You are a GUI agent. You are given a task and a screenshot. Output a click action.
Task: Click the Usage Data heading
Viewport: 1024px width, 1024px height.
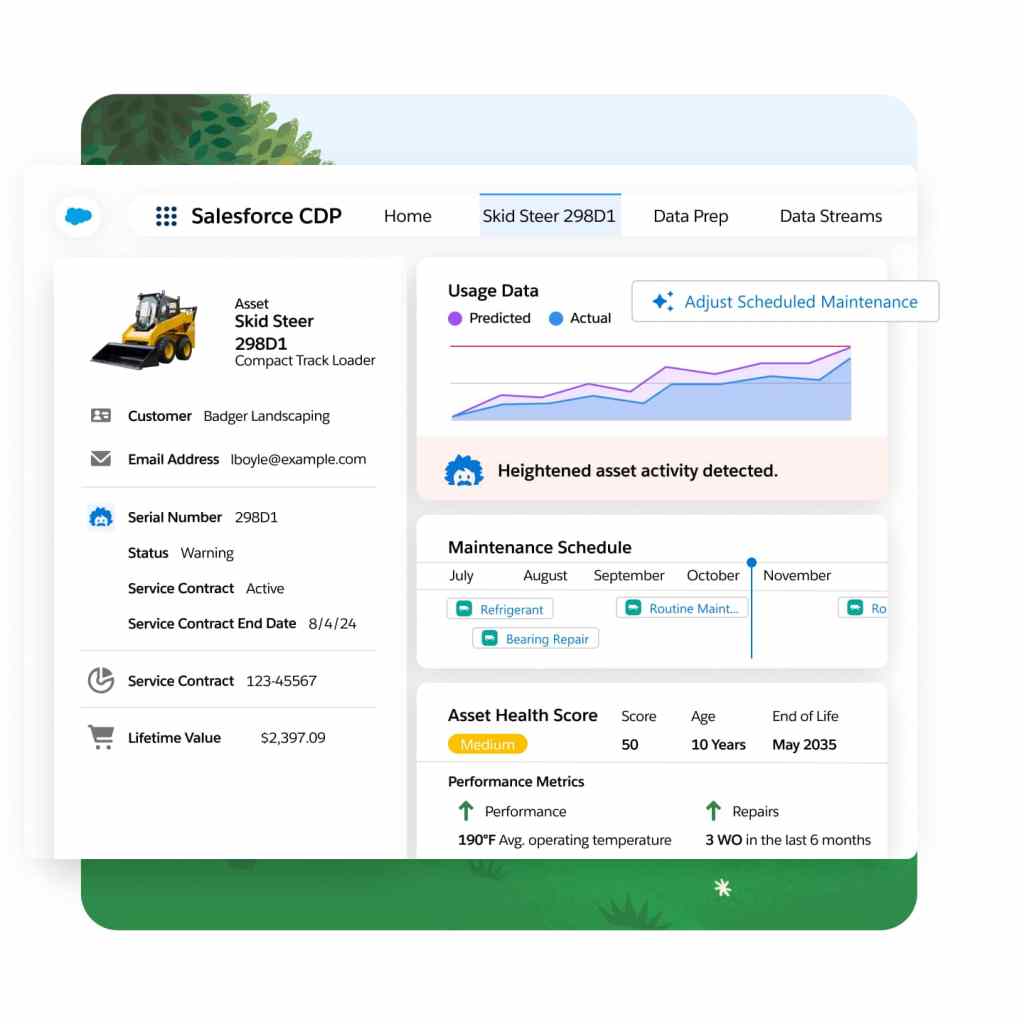(493, 291)
